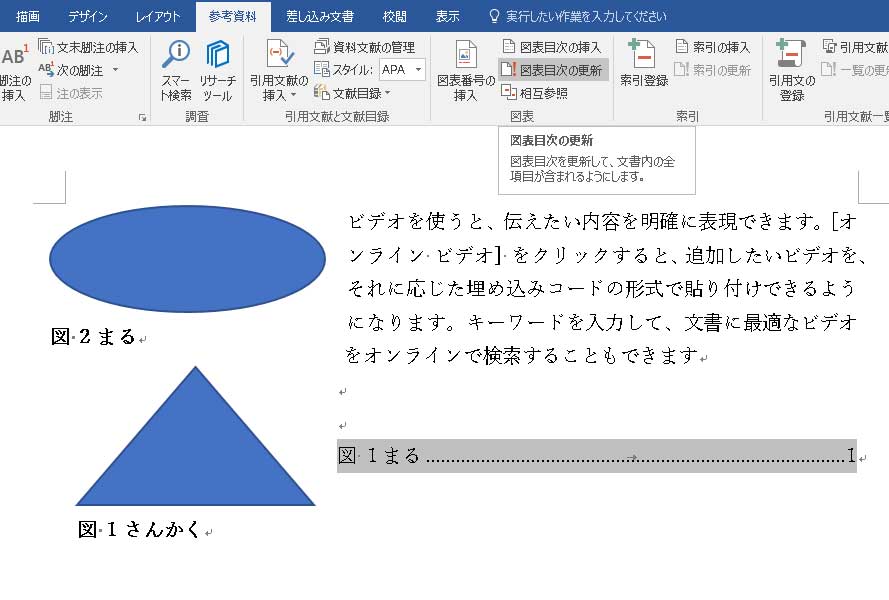The height and width of the screenshot is (600, 889).
Task: Select the blue ellipse shape
Action: click(187, 259)
